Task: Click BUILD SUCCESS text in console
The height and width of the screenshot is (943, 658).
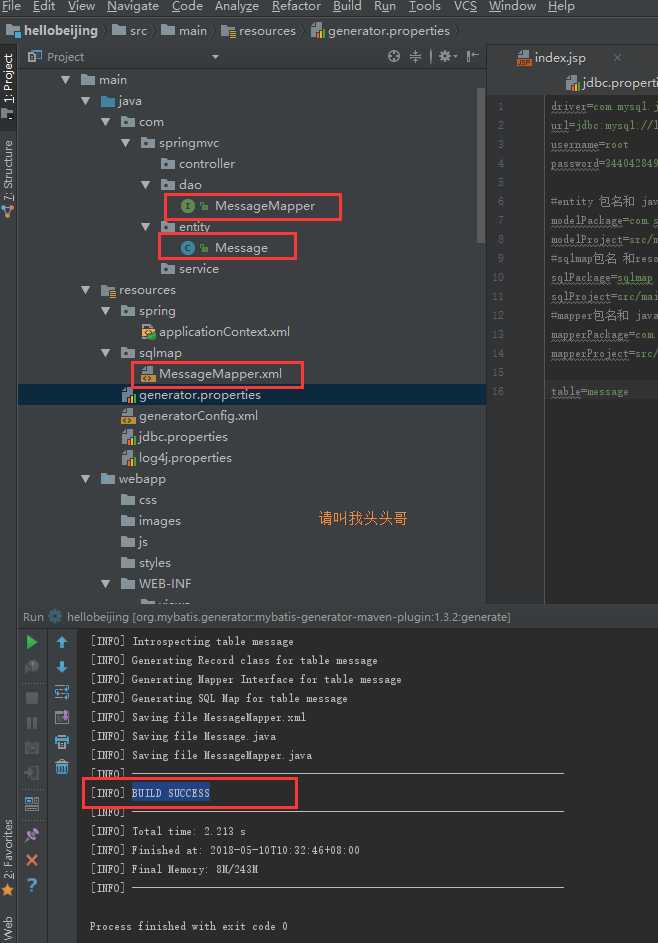Action: click(x=171, y=793)
